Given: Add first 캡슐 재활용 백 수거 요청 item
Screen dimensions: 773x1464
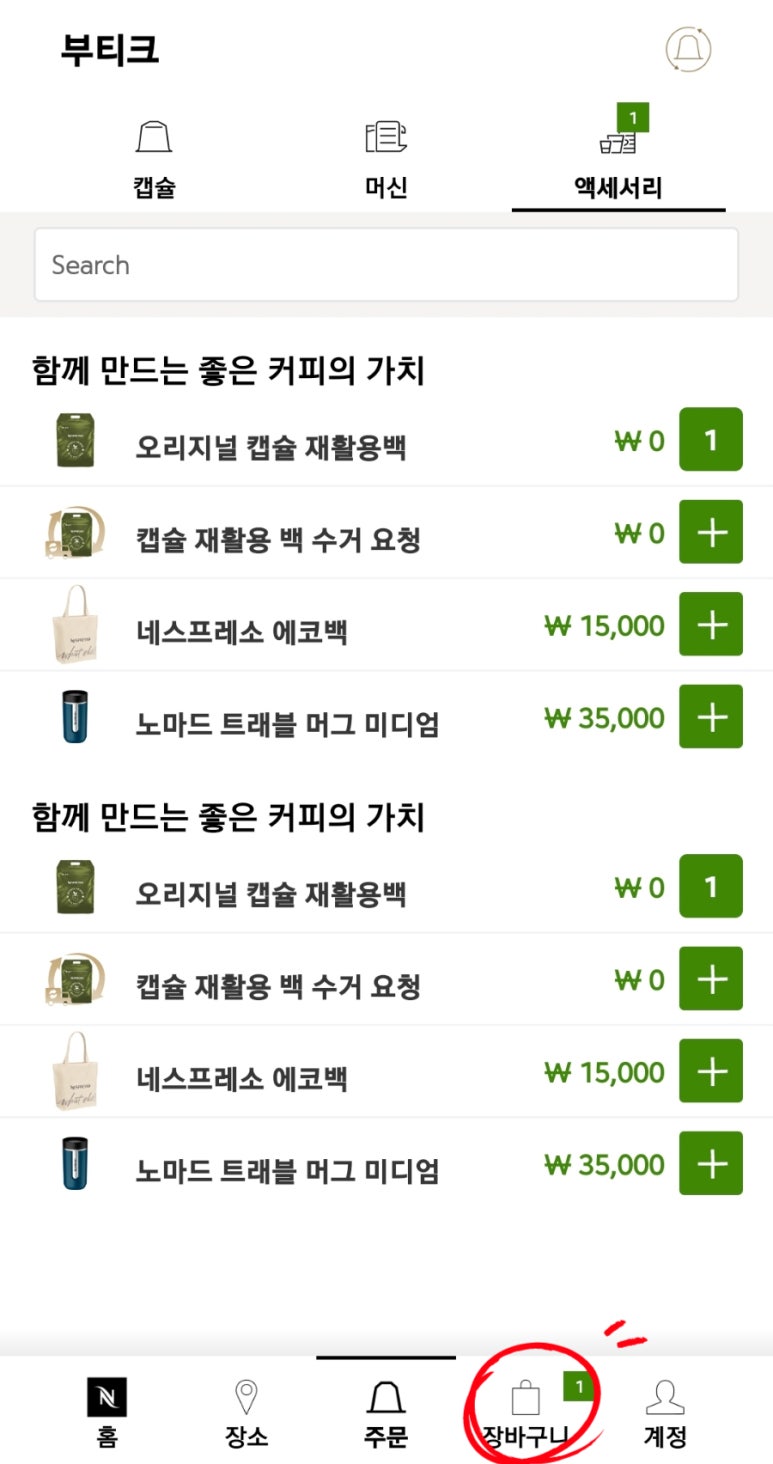Looking at the screenshot, I should pyautogui.click(x=711, y=532).
